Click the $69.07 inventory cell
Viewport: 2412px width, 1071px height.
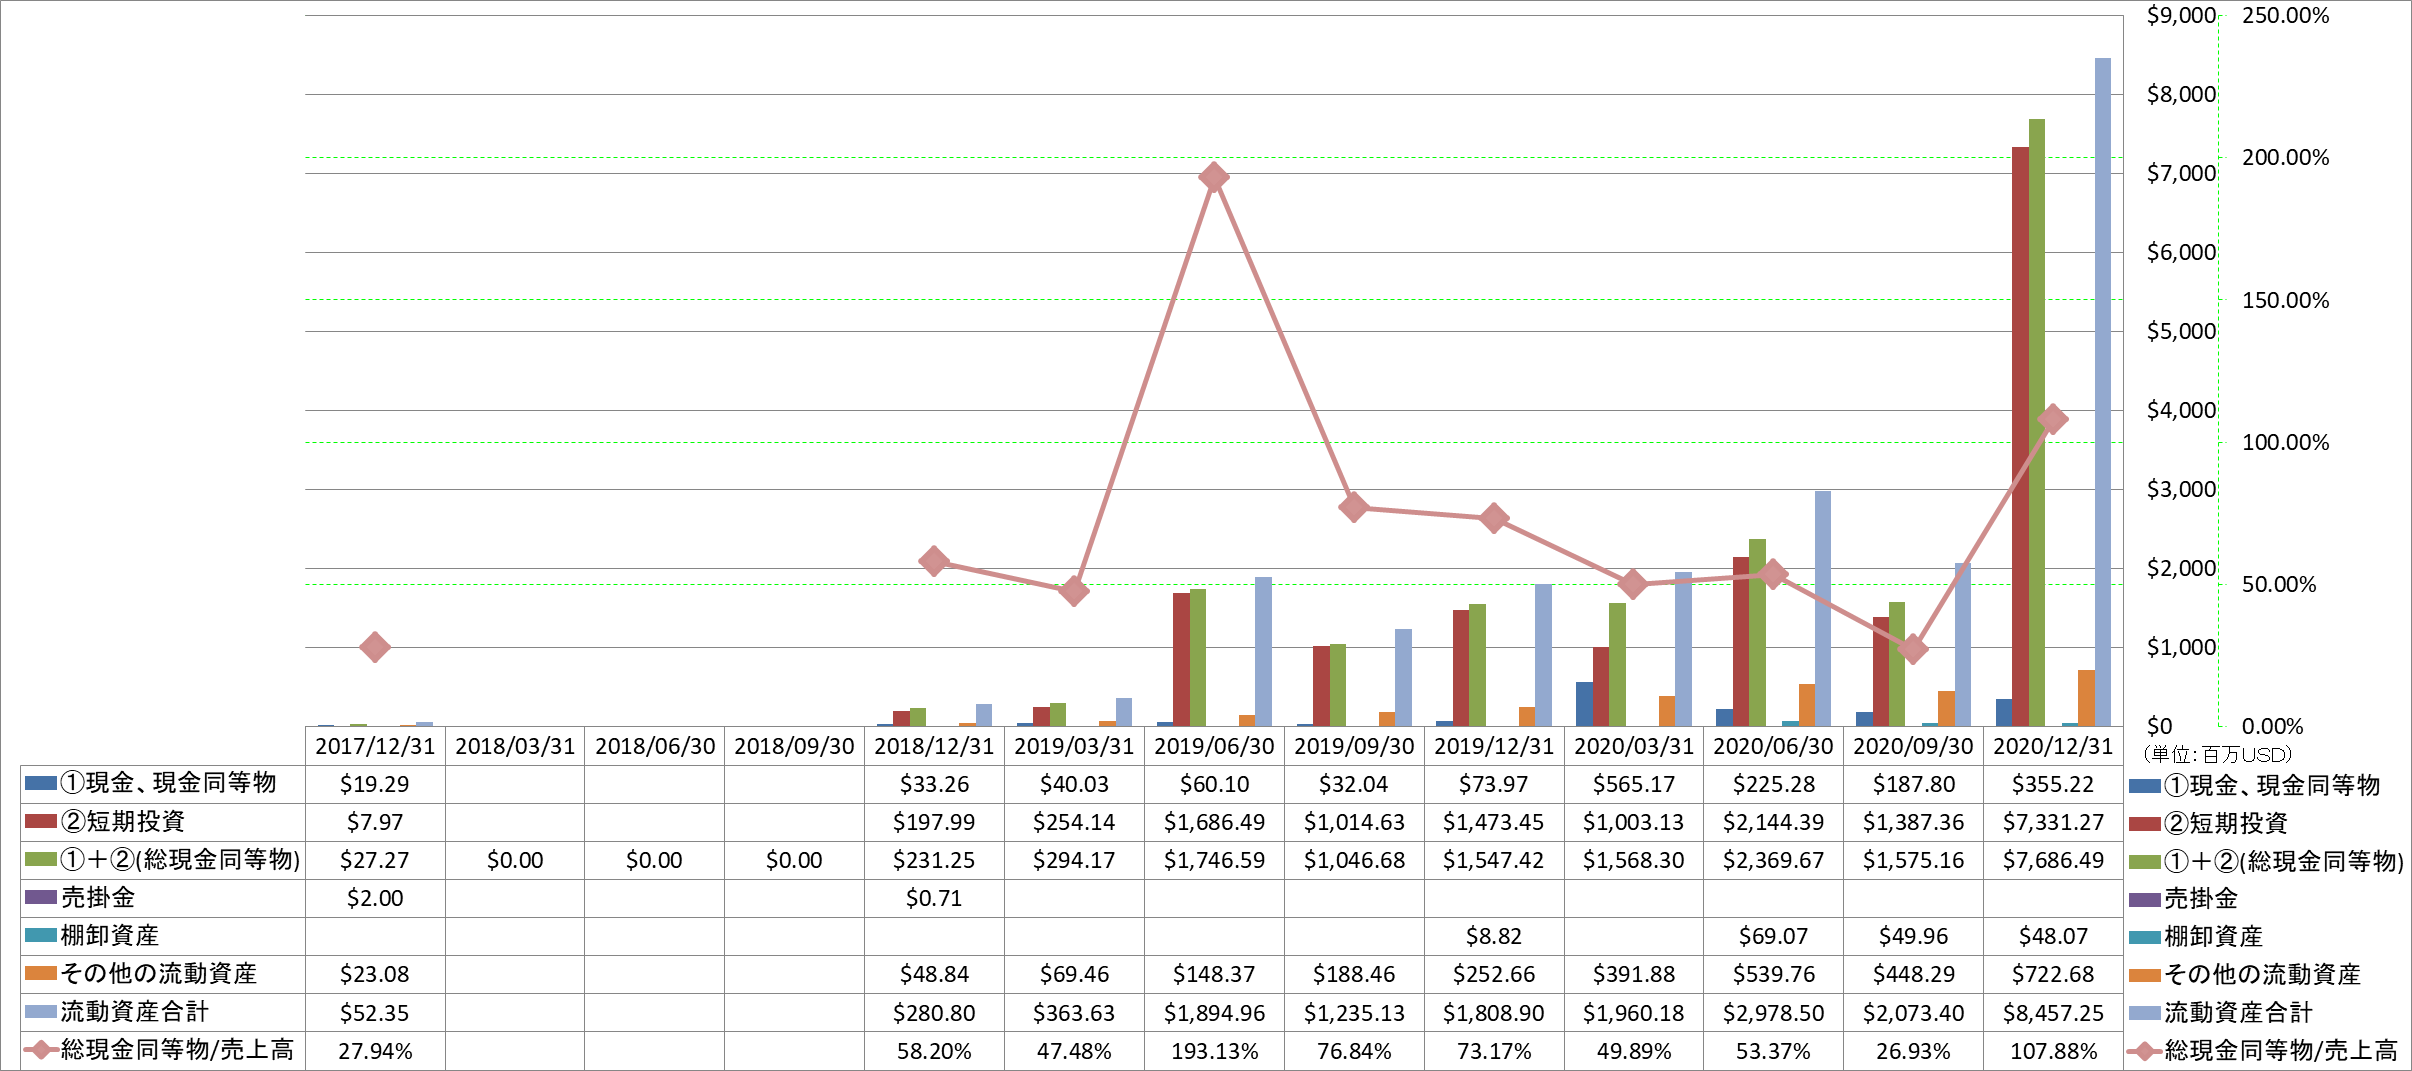(x=1773, y=936)
